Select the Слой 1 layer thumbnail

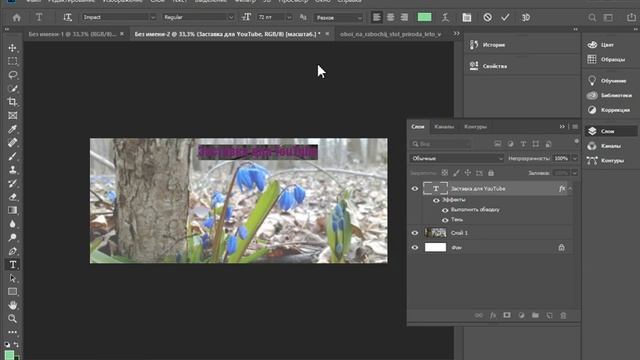[435, 233]
